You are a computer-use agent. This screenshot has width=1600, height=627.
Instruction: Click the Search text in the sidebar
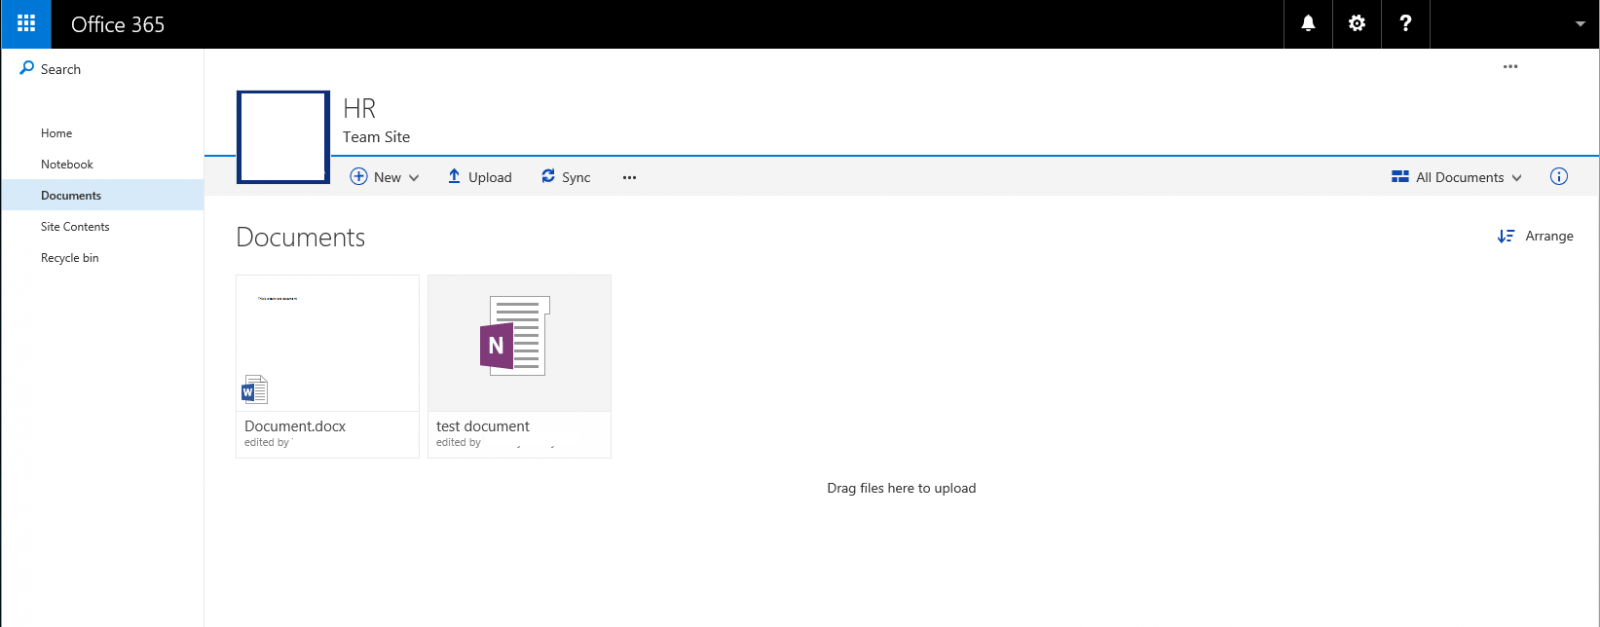[61, 69]
